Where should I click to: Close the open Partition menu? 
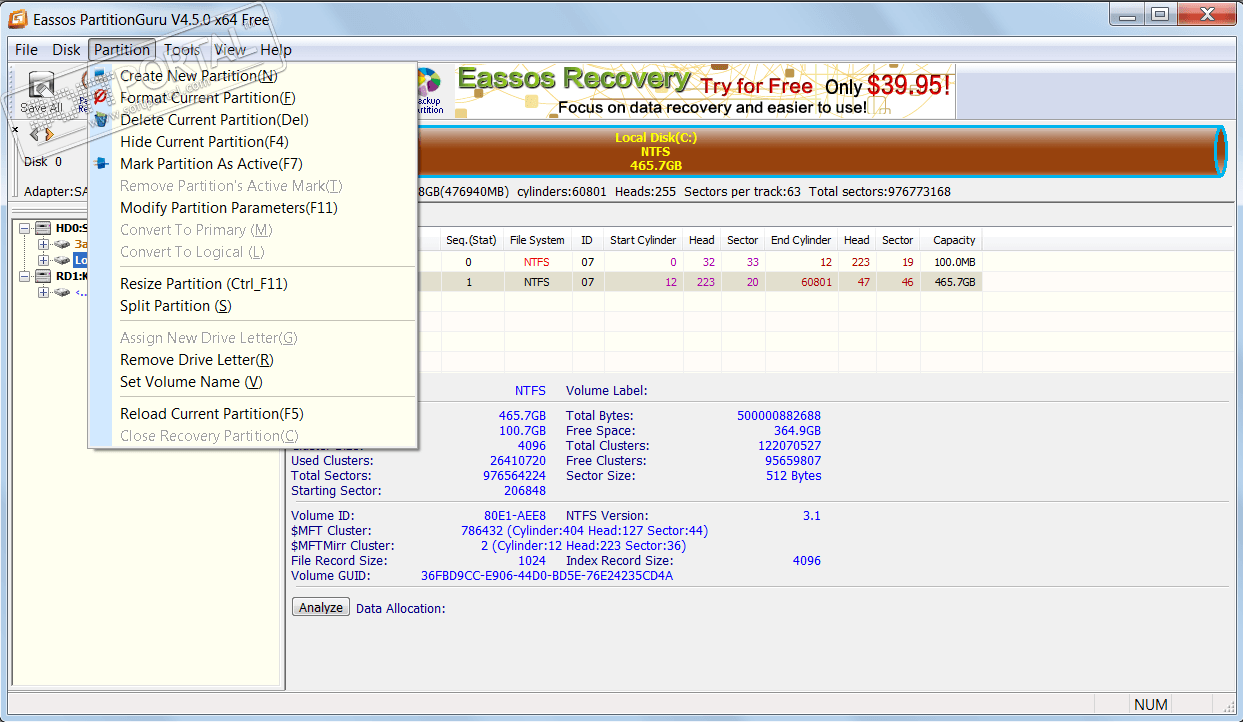(122, 50)
